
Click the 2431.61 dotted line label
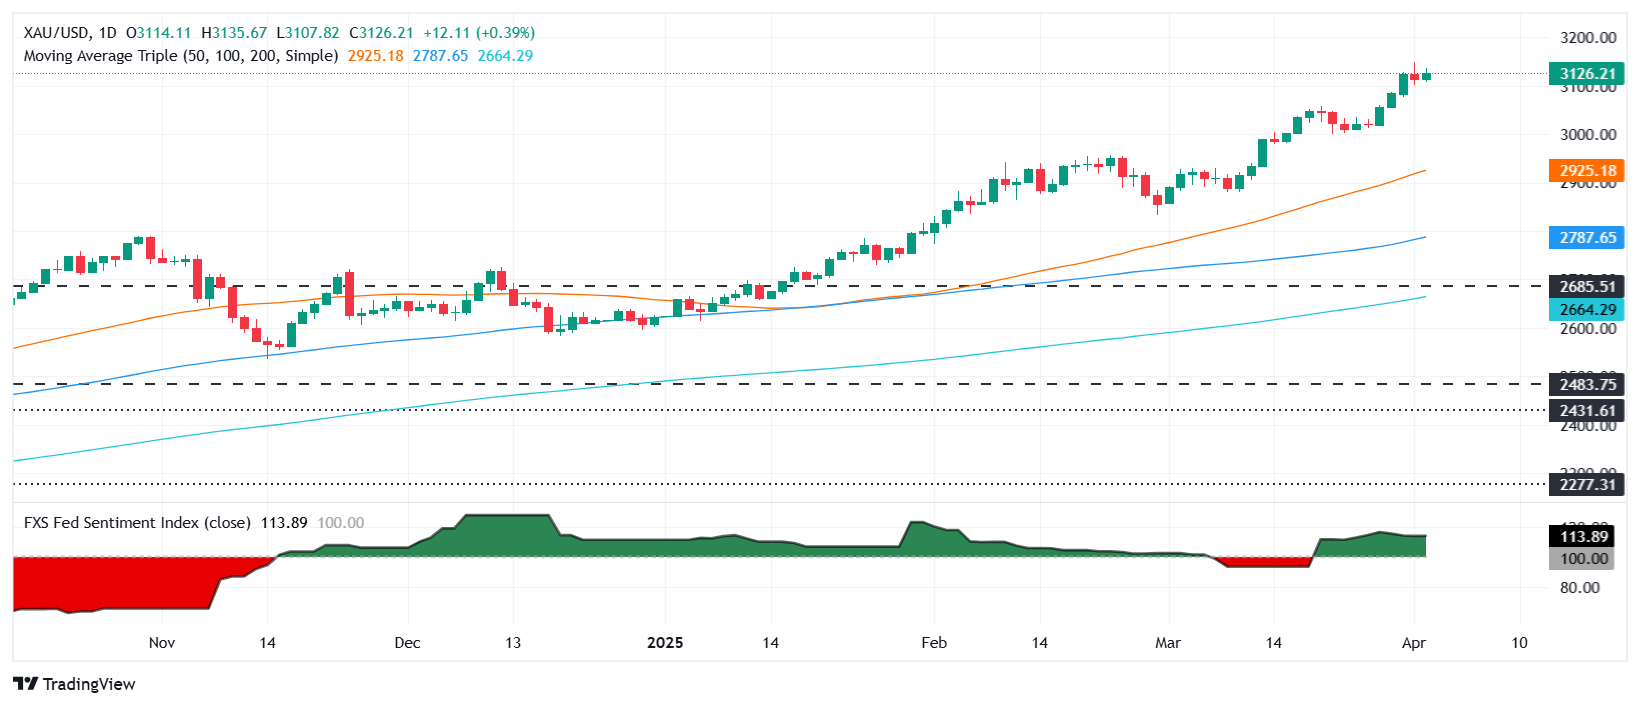coord(1587,411)
